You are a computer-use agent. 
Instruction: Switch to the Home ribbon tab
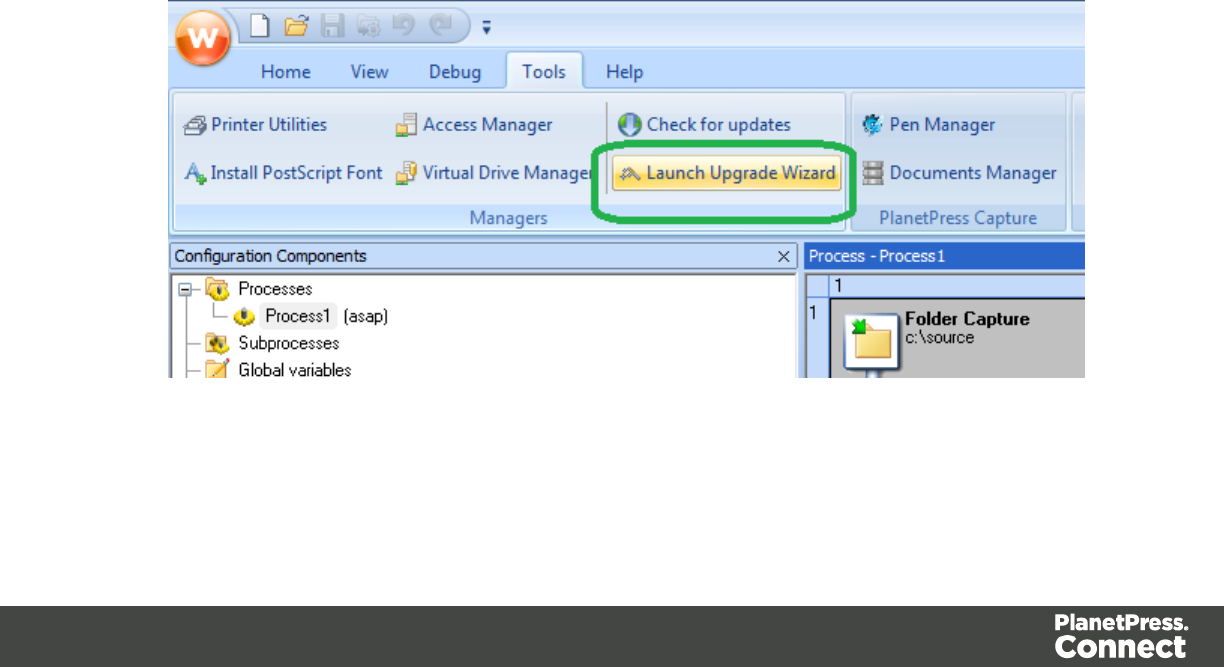tap(286, 72)
